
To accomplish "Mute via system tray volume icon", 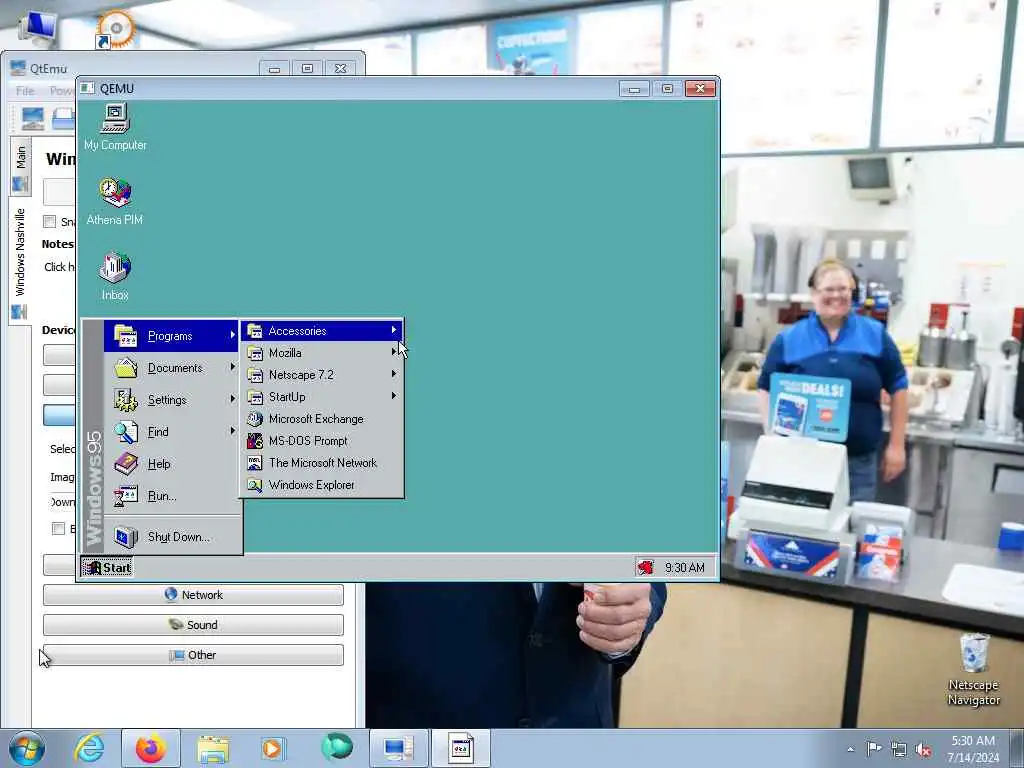I will 923,750.
